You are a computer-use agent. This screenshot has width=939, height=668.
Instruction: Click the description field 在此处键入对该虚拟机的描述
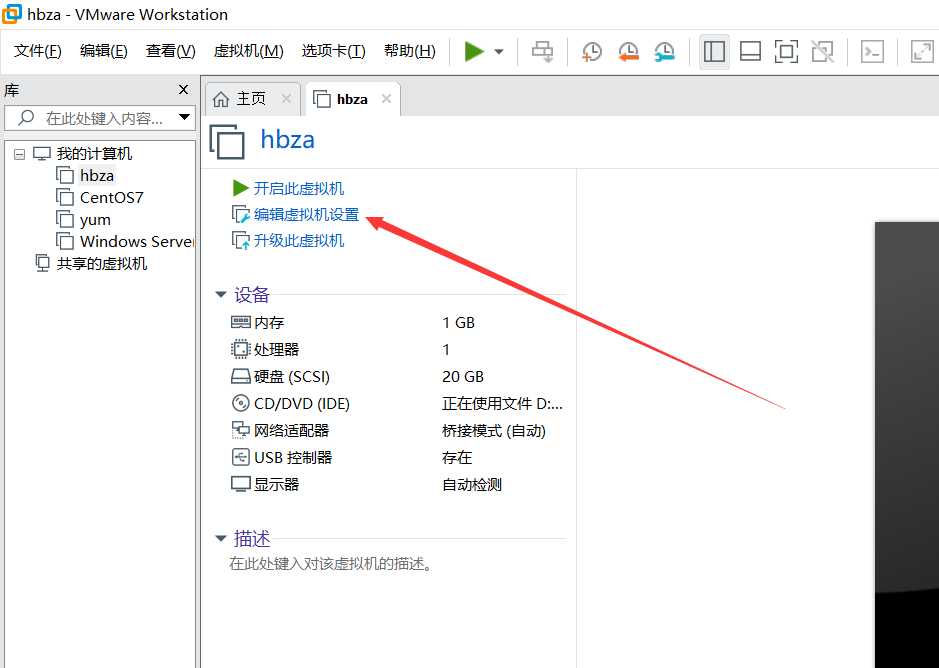pyautogui.click(x=331, y=564)
